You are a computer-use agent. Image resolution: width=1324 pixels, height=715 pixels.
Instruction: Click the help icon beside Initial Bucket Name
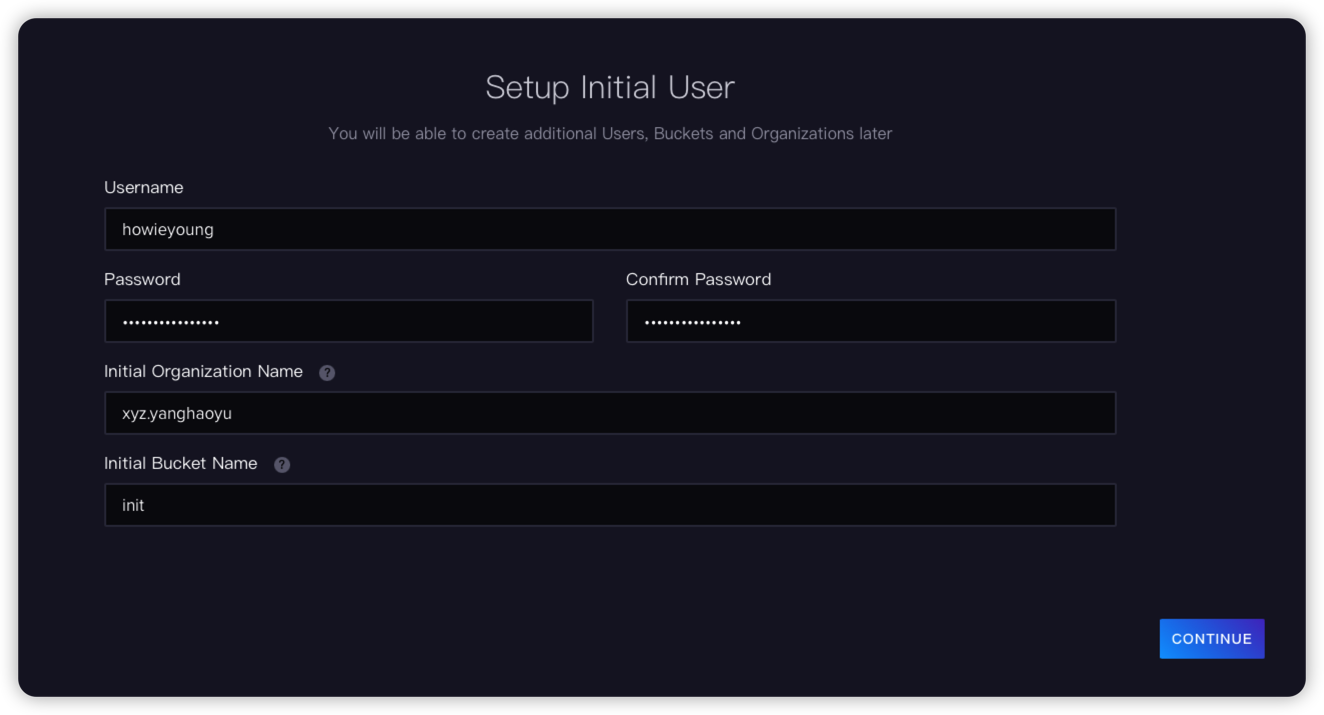point(281,463)
